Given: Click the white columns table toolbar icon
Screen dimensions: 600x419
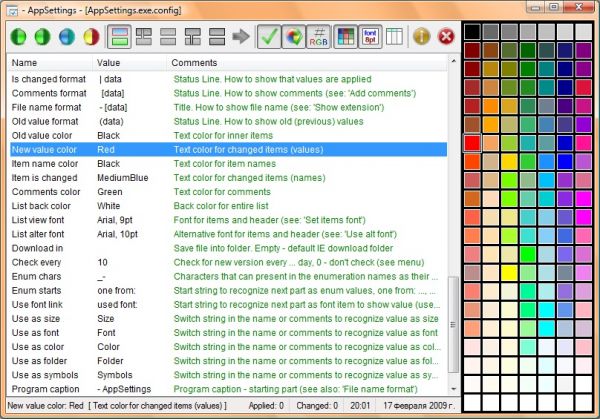Looking at the screenshot, I should 394,37.
